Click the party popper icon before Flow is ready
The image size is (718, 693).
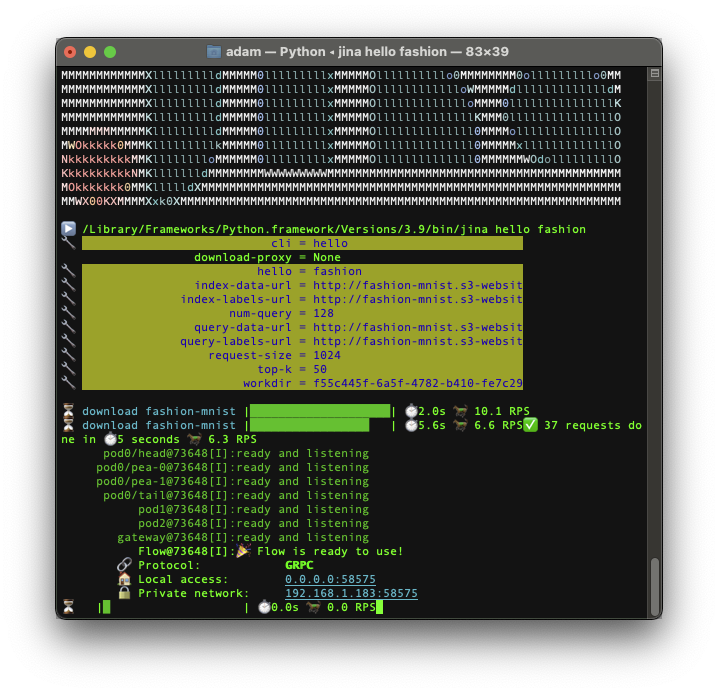(x=243, y=551)
